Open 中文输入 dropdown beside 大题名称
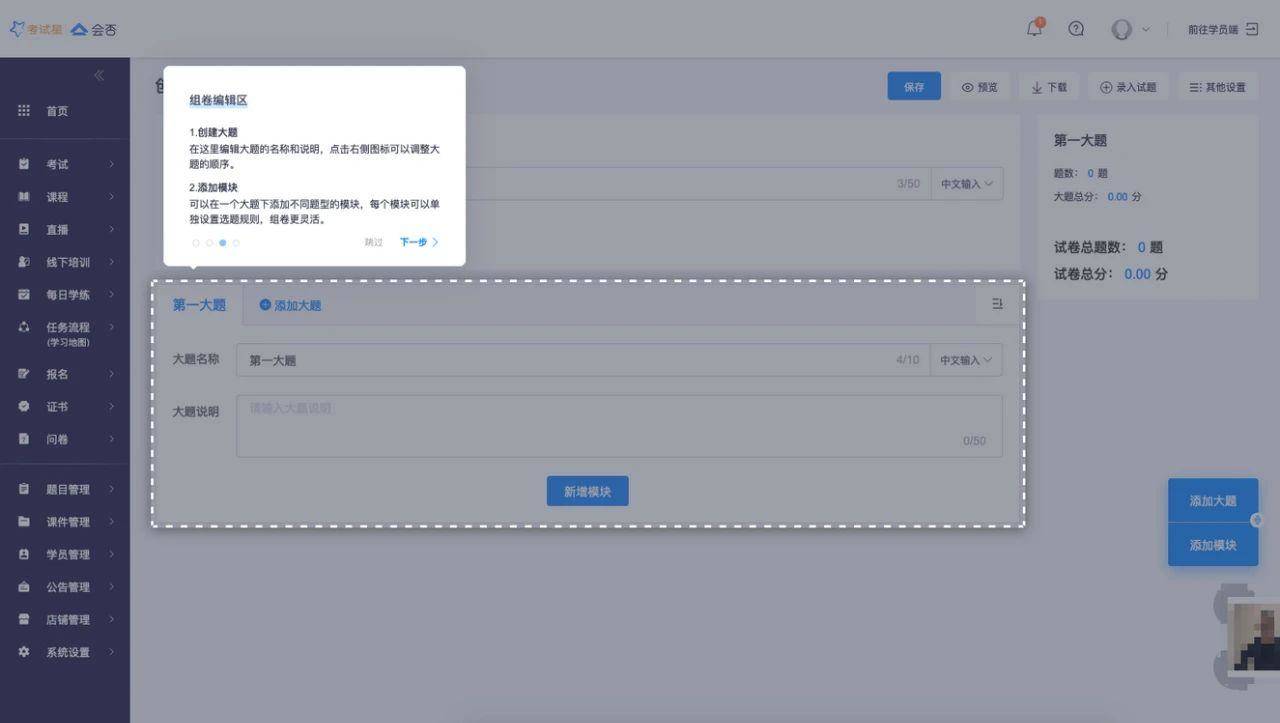Image resolution: width=1280 pixels, height=723 pixels. click(966, 360)
